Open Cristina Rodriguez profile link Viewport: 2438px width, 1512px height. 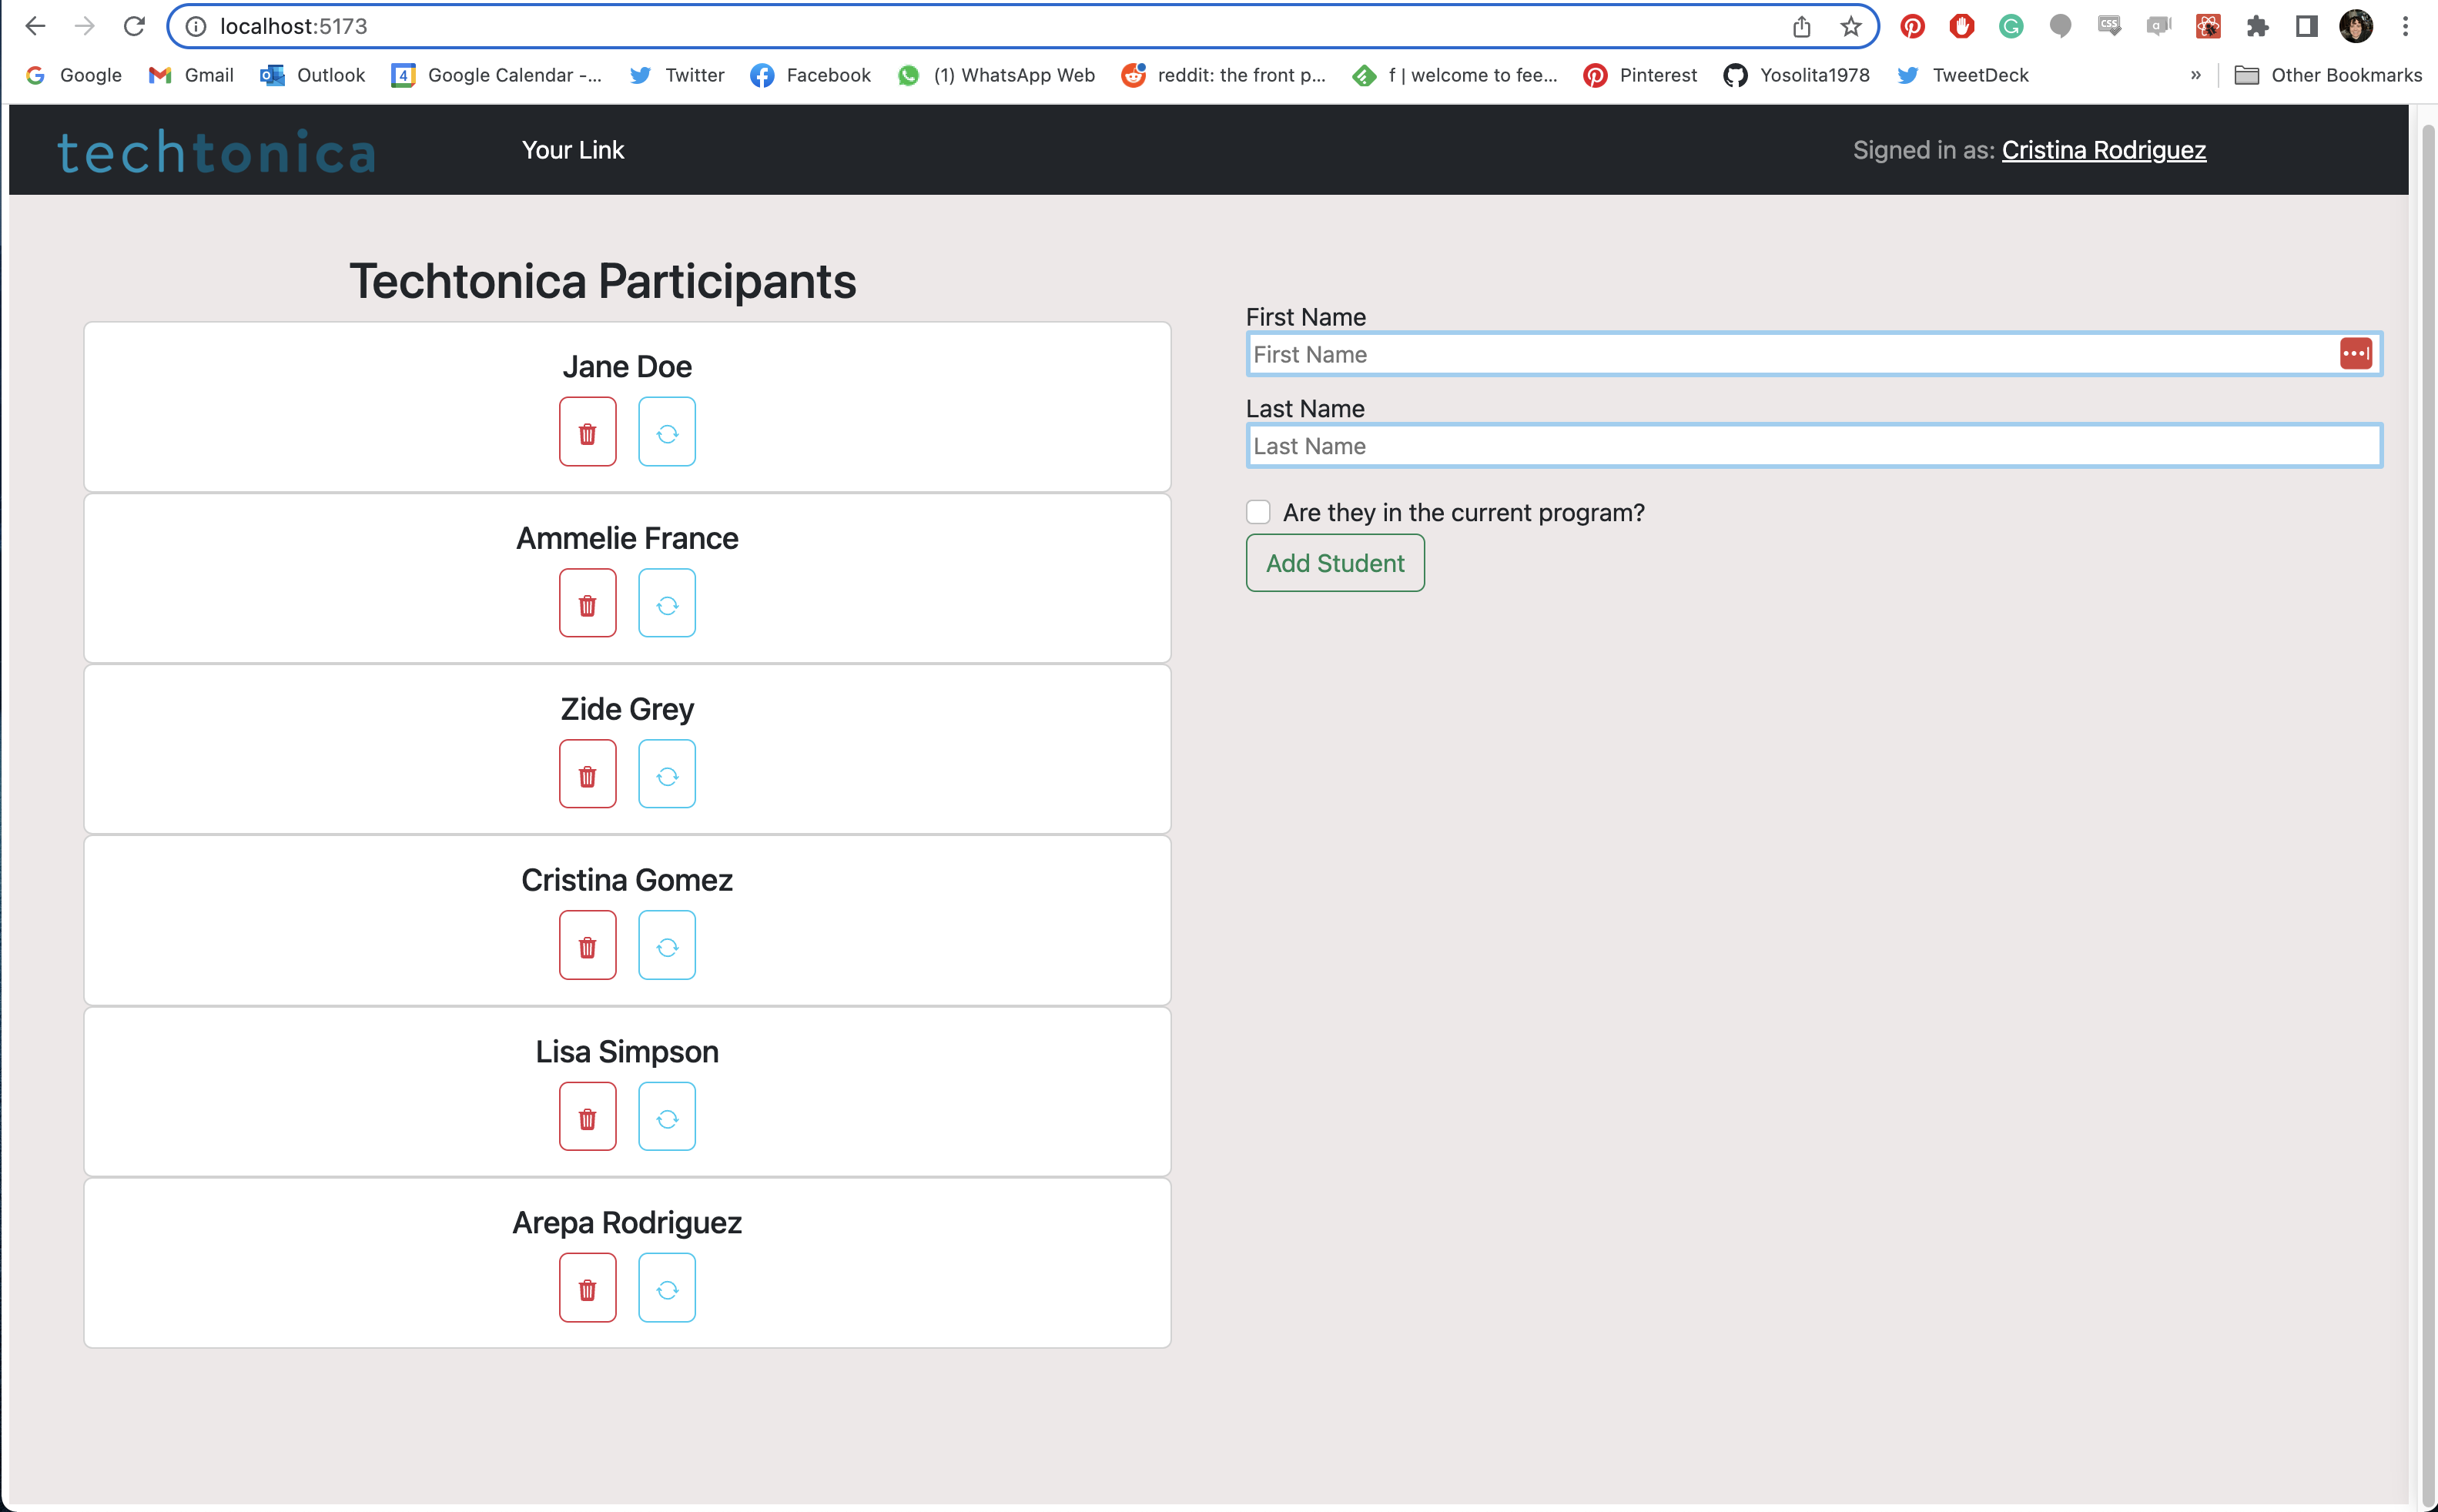click(x=2103, y=150)
